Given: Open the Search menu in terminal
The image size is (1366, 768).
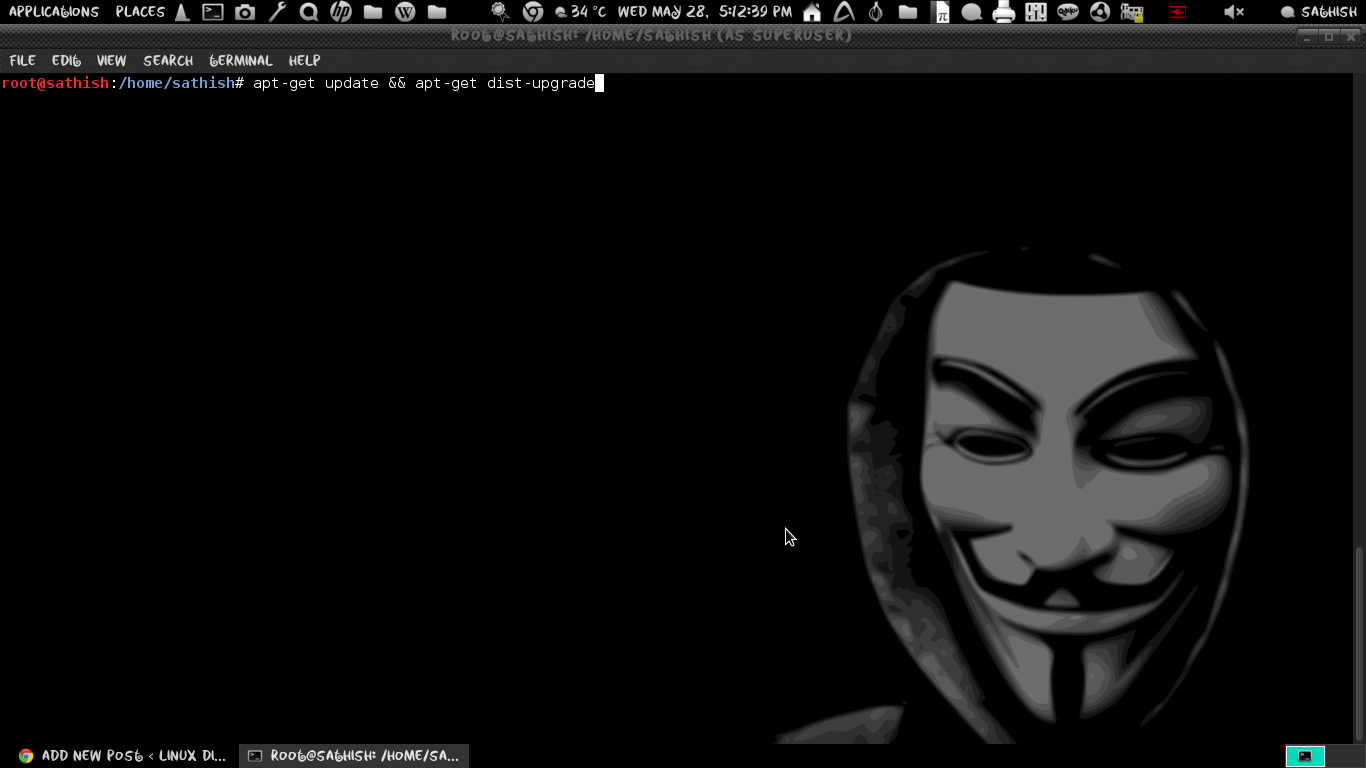Looking at the screenshot, I should [x=168, y=61].
